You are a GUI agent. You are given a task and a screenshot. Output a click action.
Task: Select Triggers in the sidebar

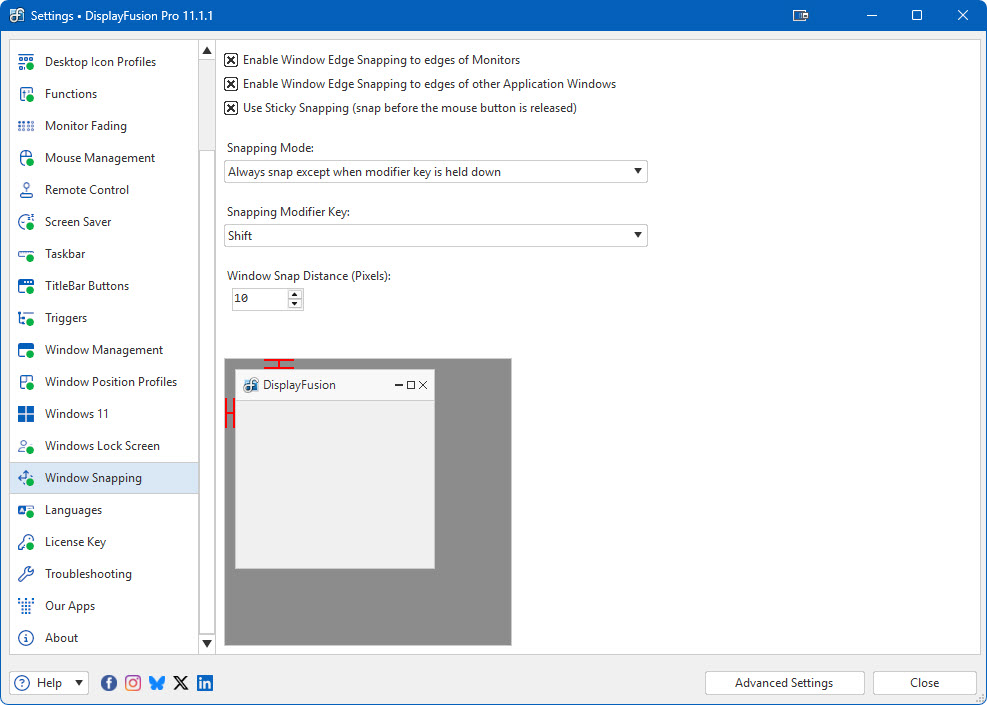[66, 318]
